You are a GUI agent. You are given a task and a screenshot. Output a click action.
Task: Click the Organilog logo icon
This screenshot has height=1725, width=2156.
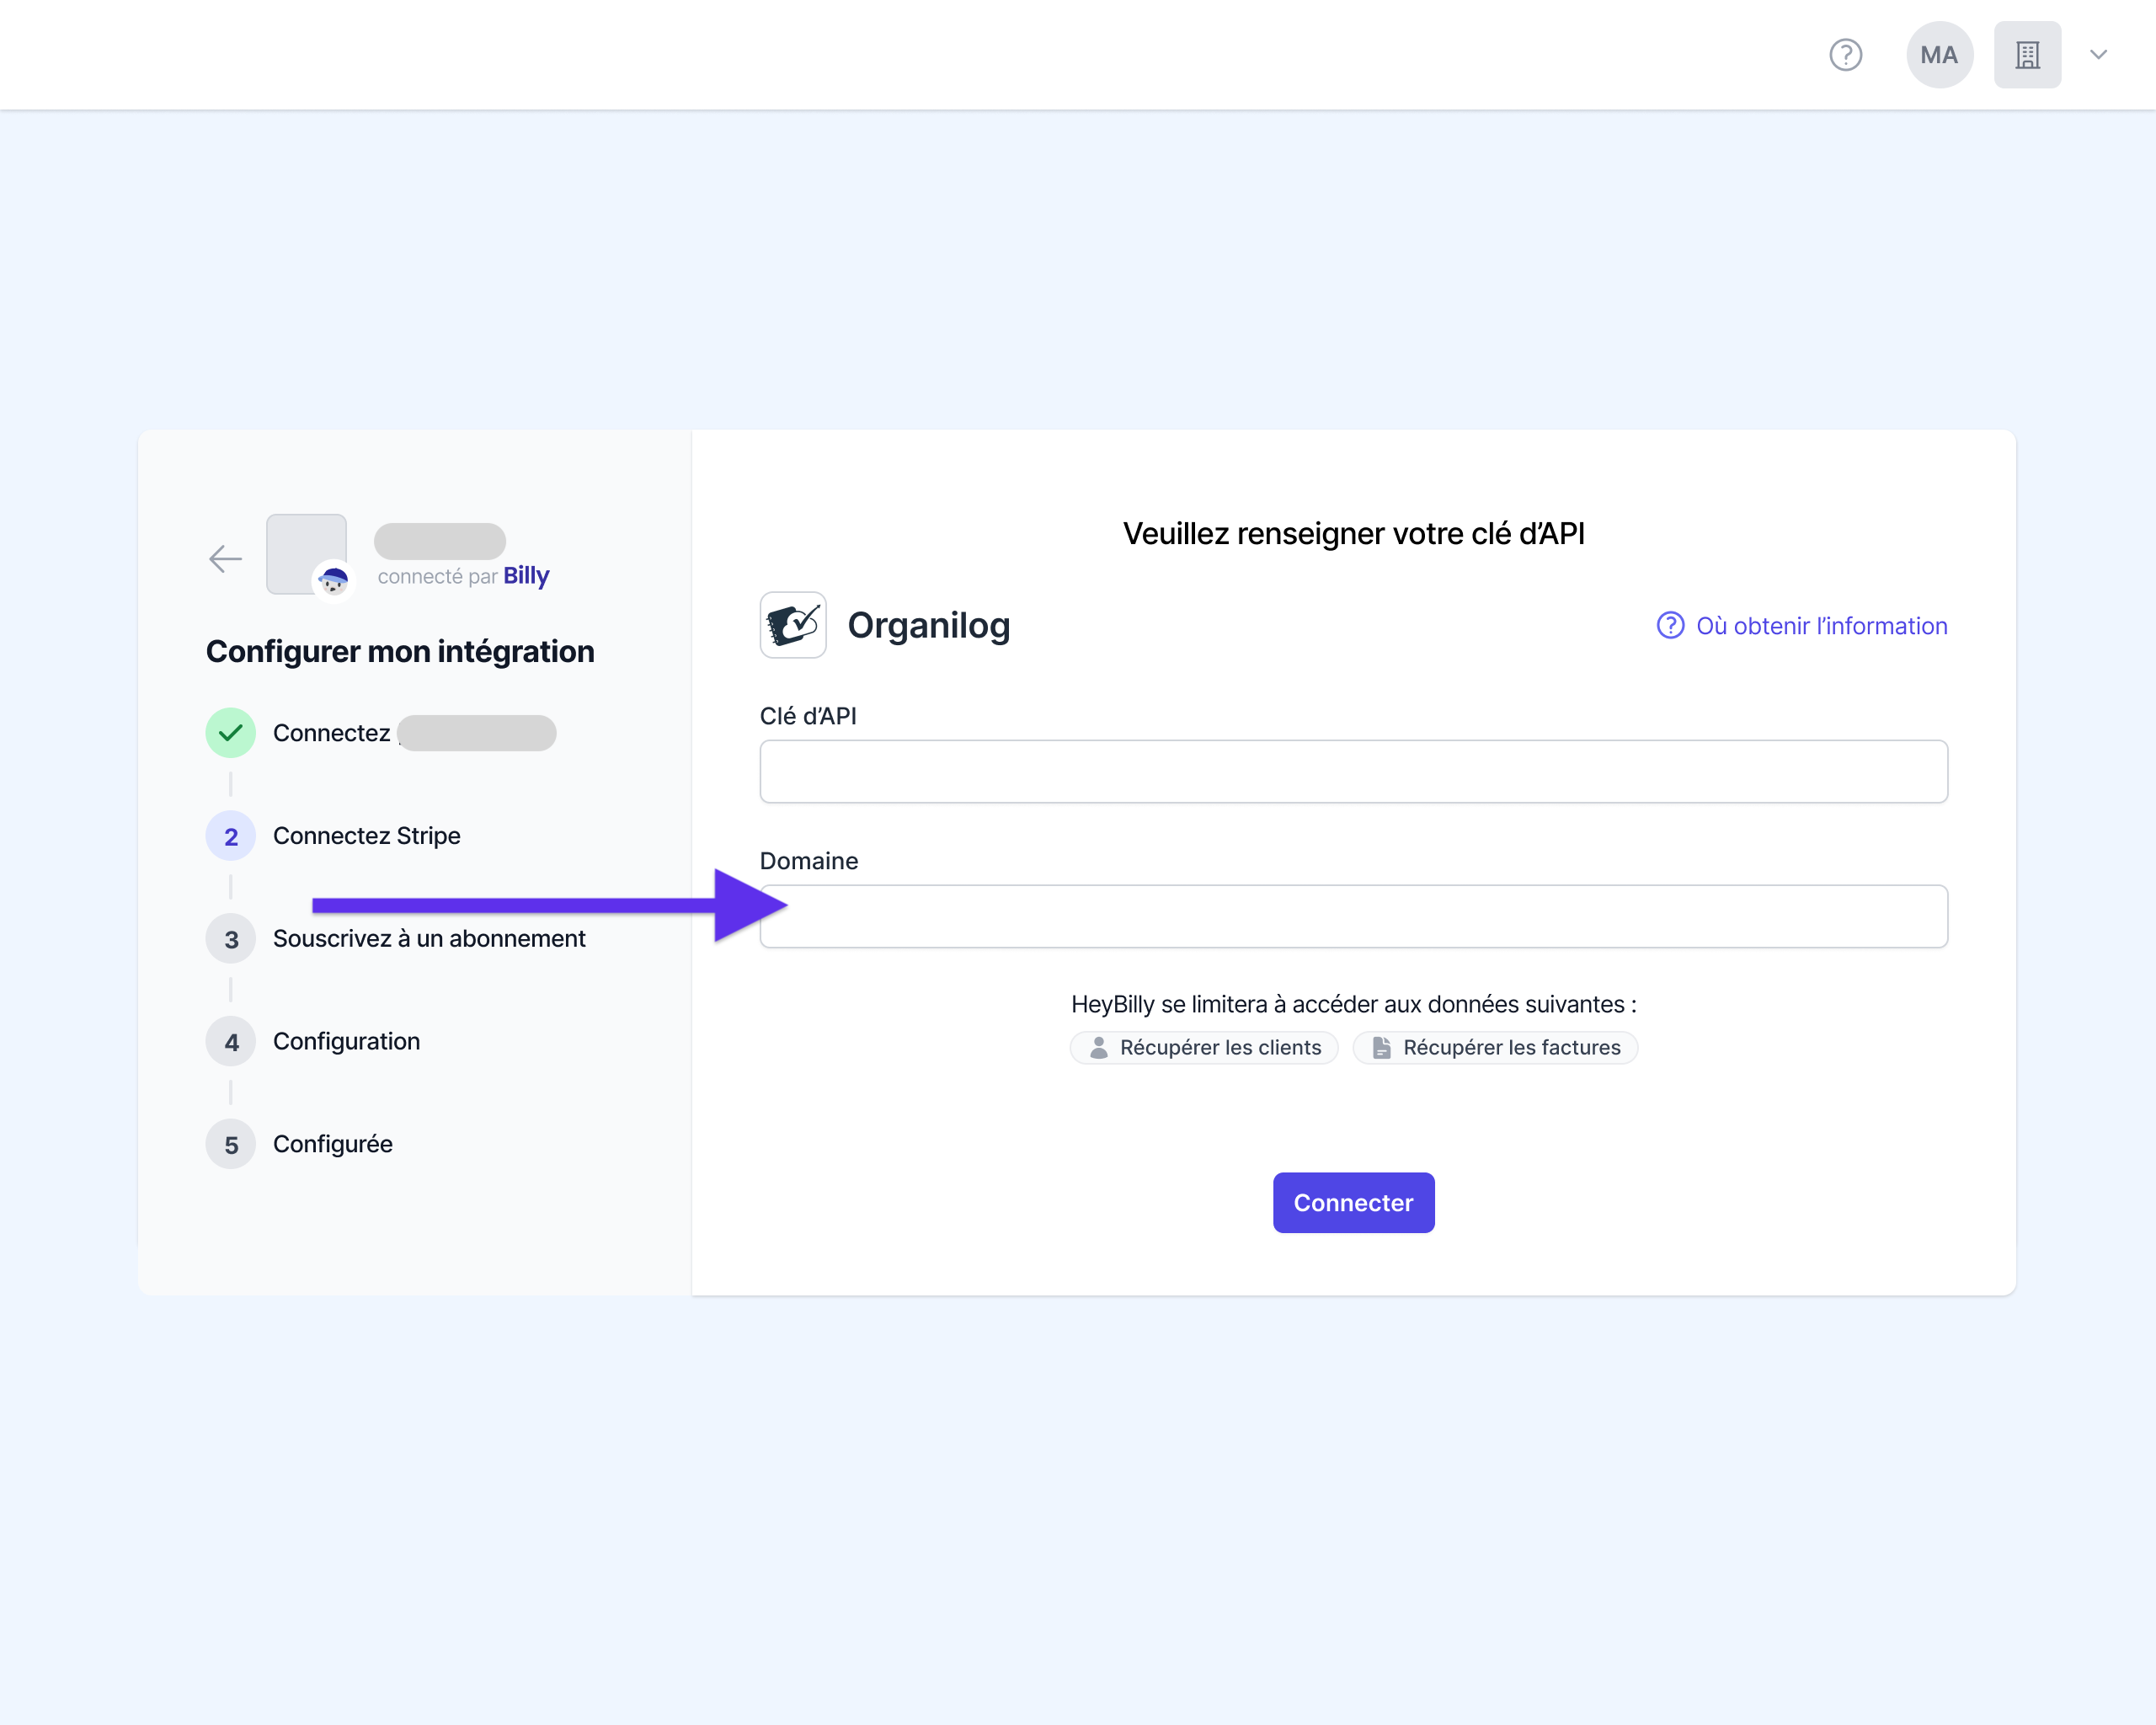click(793, 625)
